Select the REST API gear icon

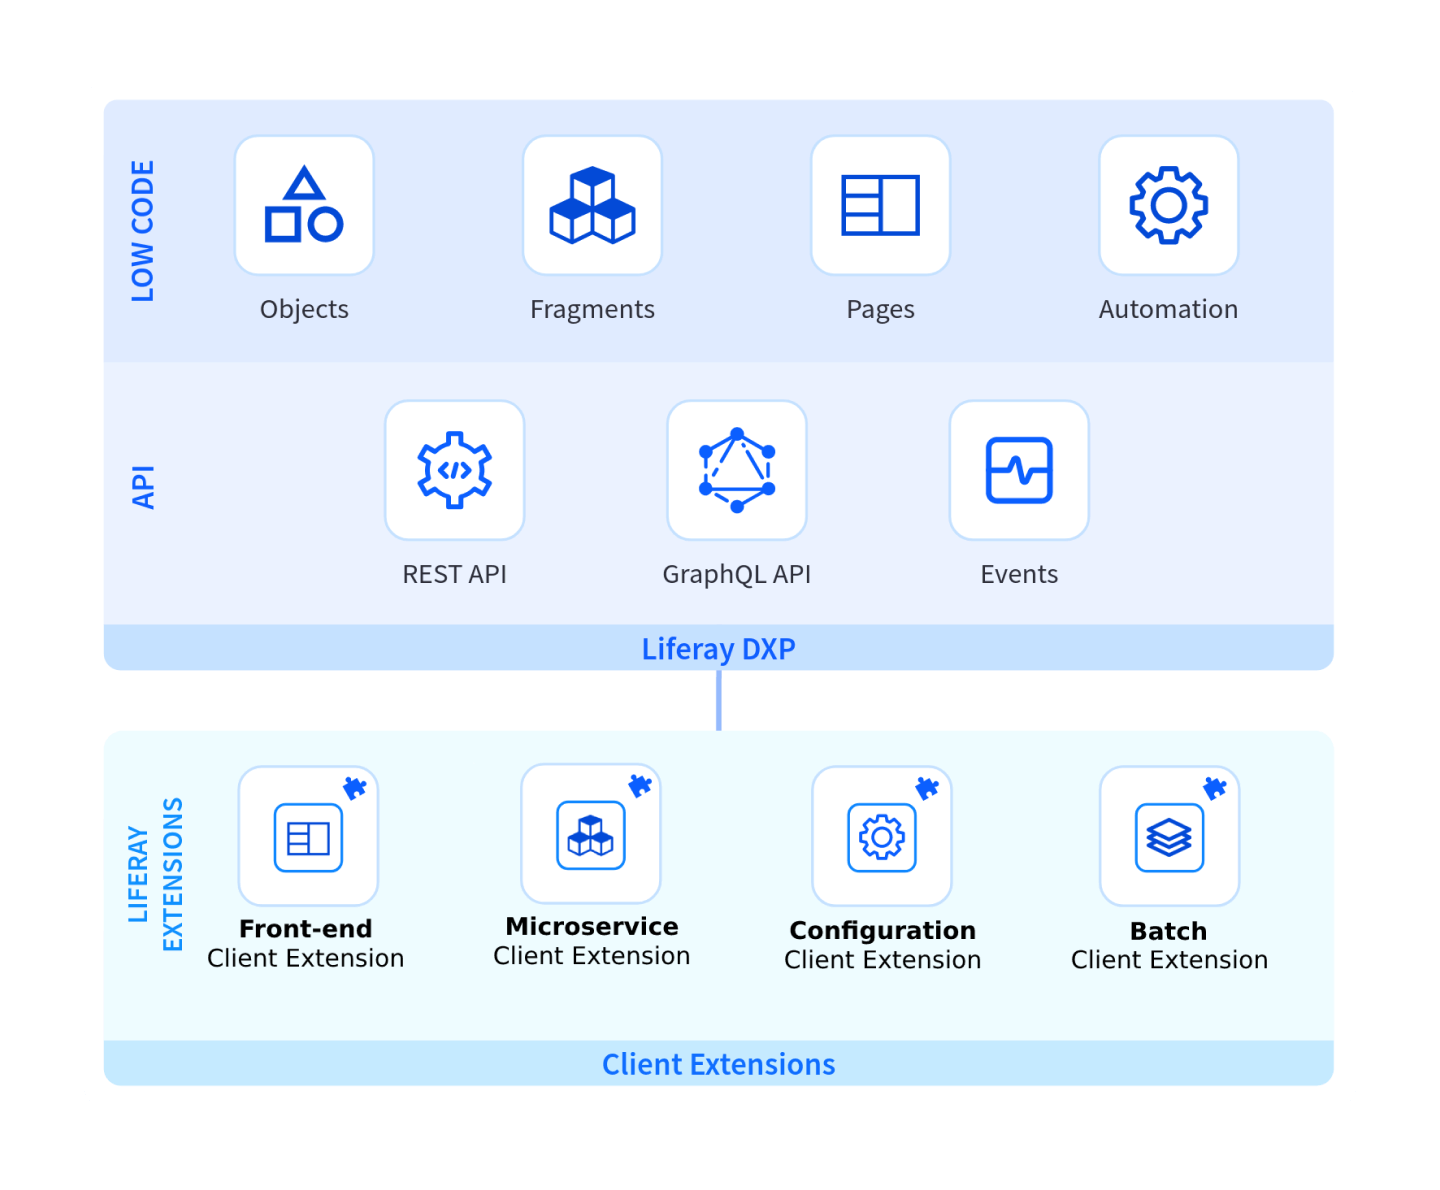pos(455,470)
